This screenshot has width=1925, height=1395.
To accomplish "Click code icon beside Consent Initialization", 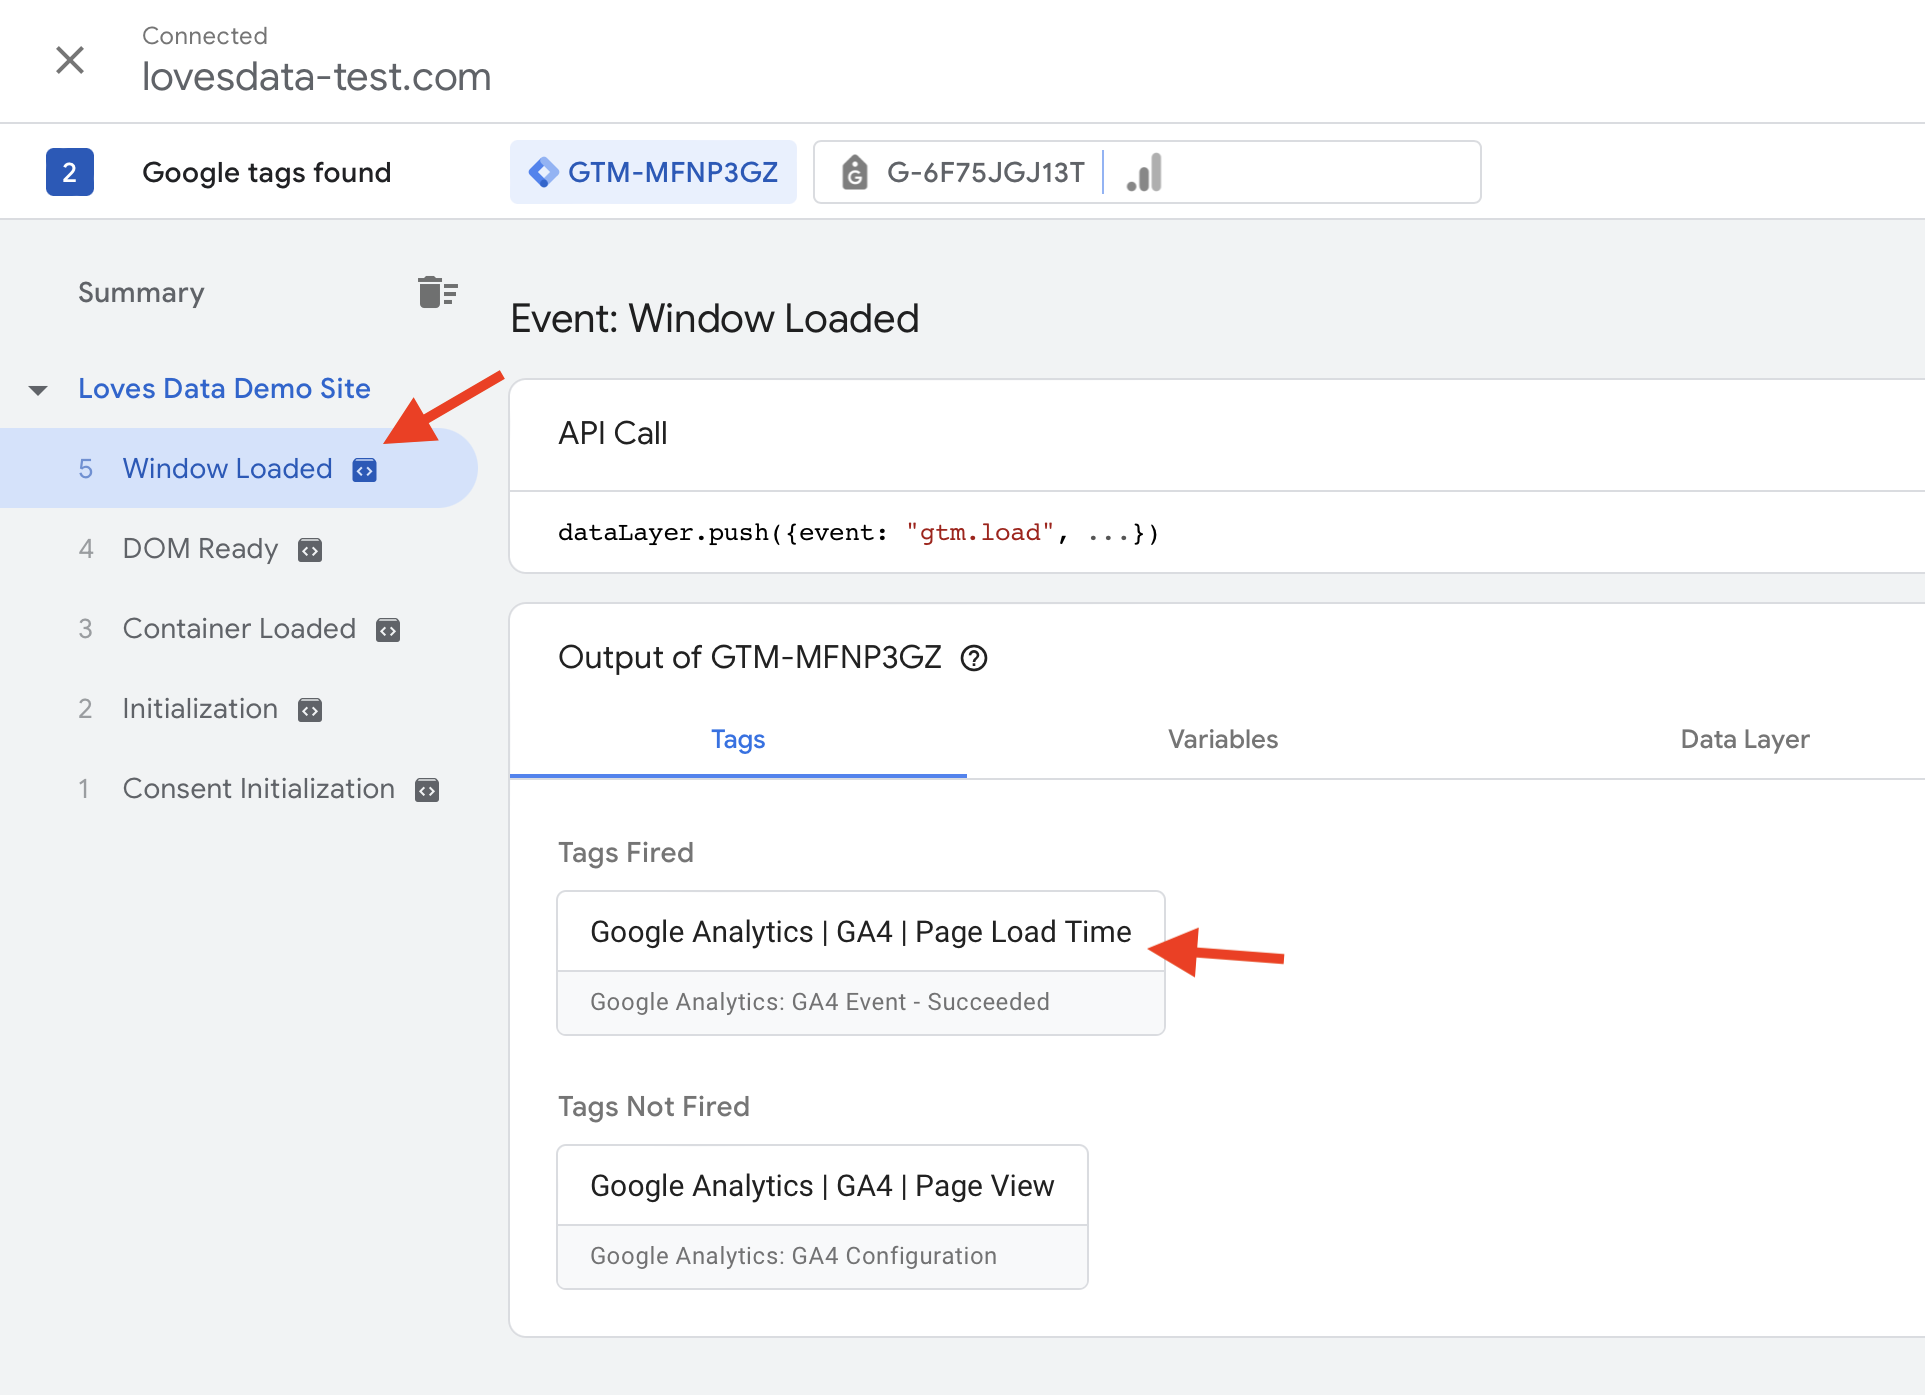I will [427, 790].
